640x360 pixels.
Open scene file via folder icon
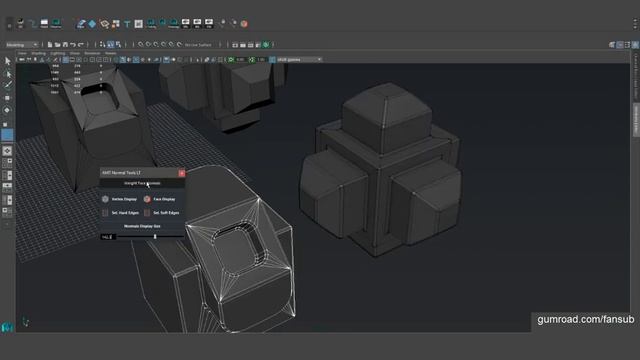(x=58, y=45)
